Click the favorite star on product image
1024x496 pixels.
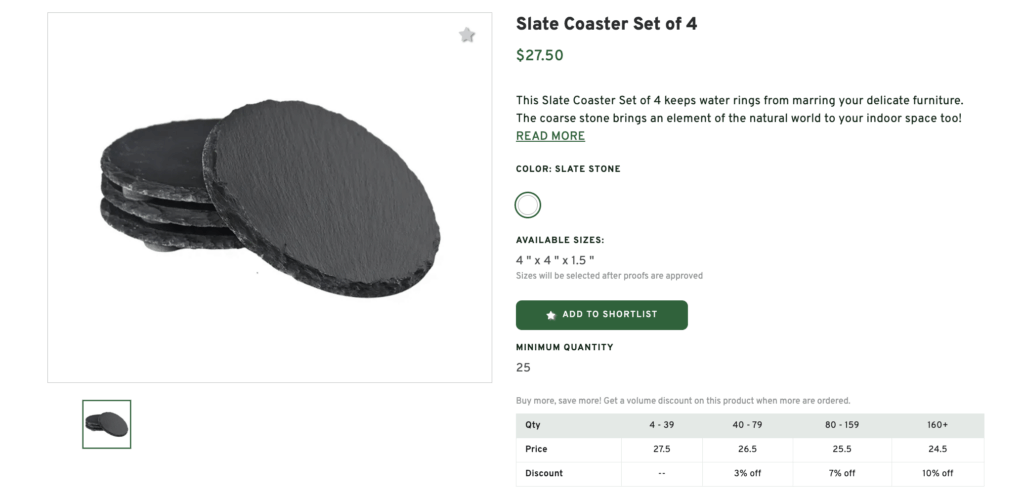point(467,35)
